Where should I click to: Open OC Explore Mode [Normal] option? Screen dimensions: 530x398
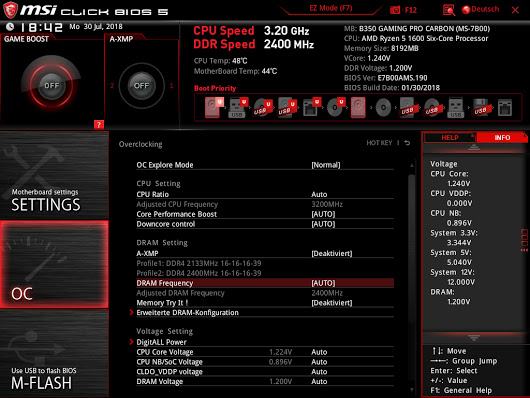[x=265, y=165]
